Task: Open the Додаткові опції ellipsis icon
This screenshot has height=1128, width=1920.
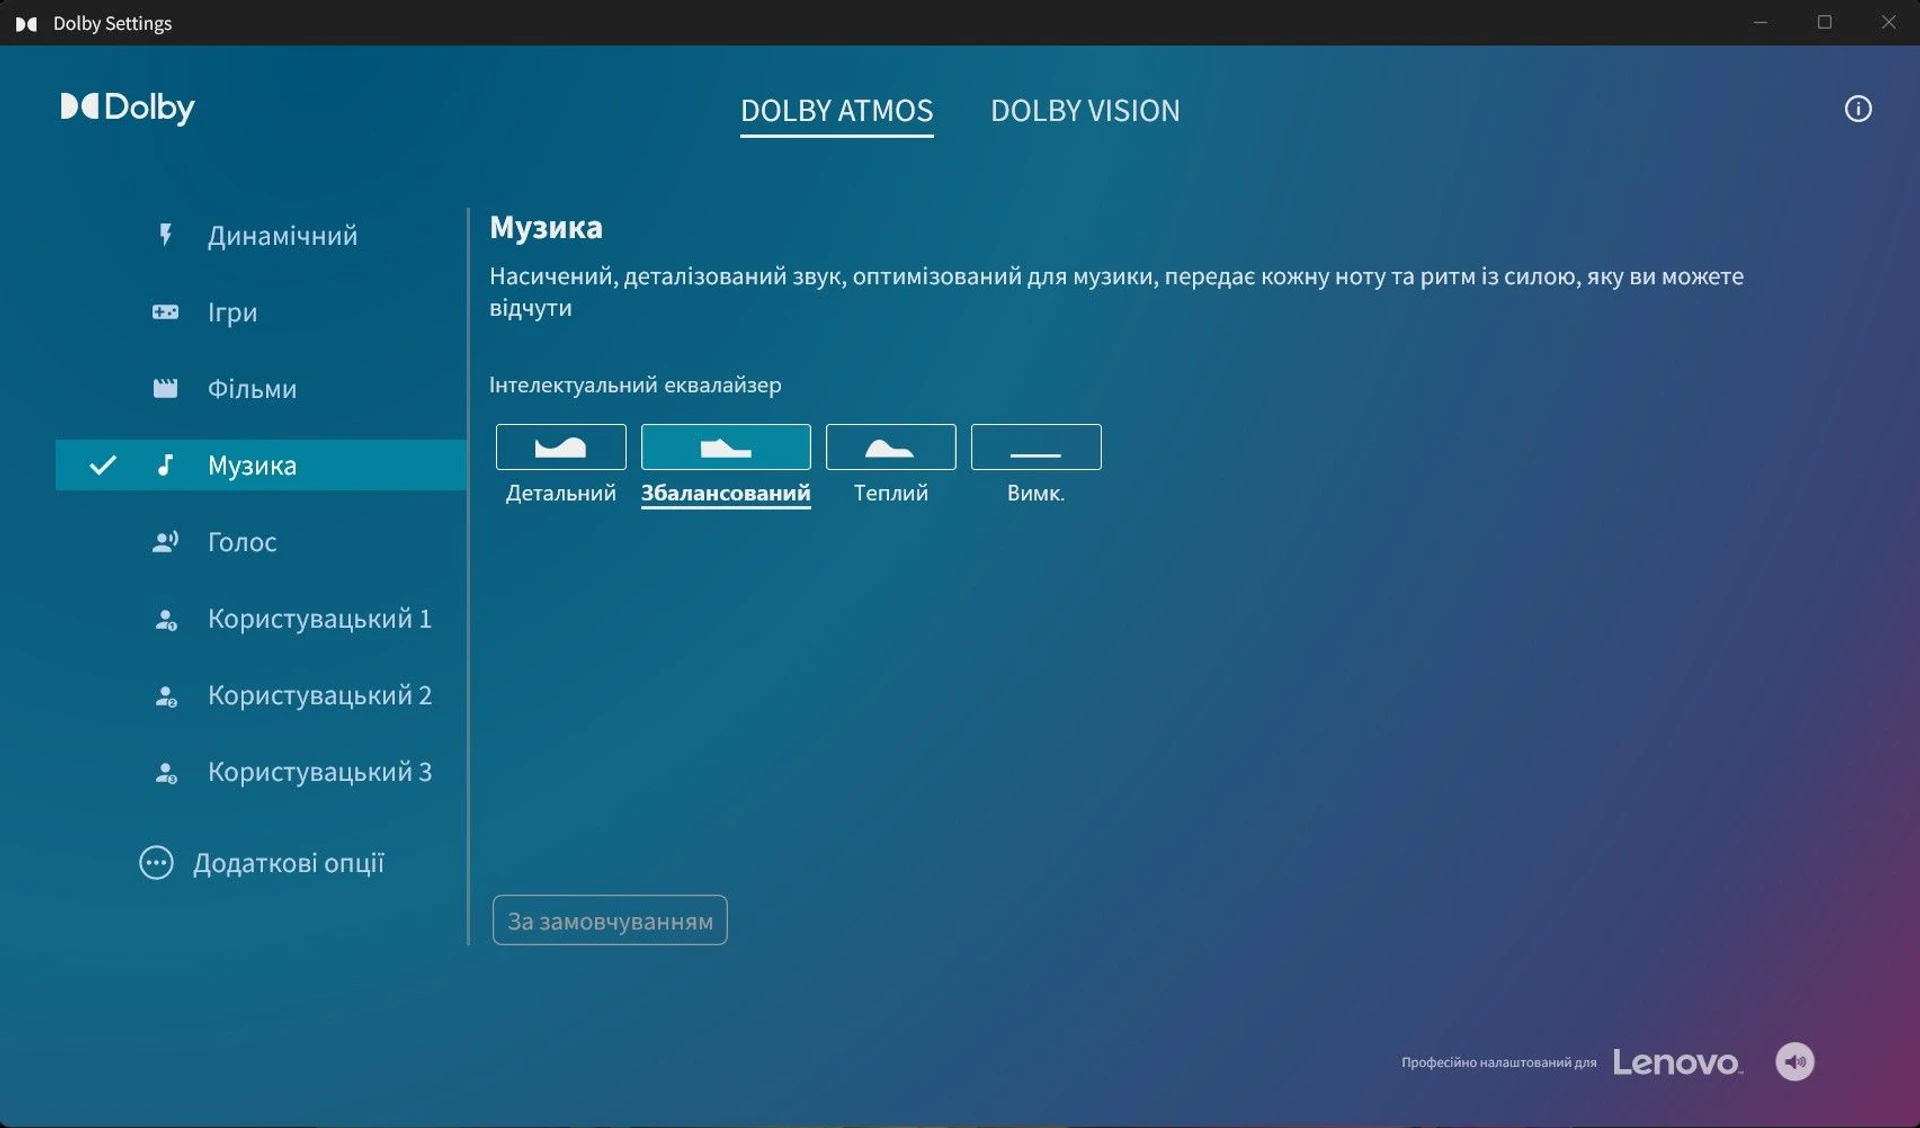Action: [156, 863]
